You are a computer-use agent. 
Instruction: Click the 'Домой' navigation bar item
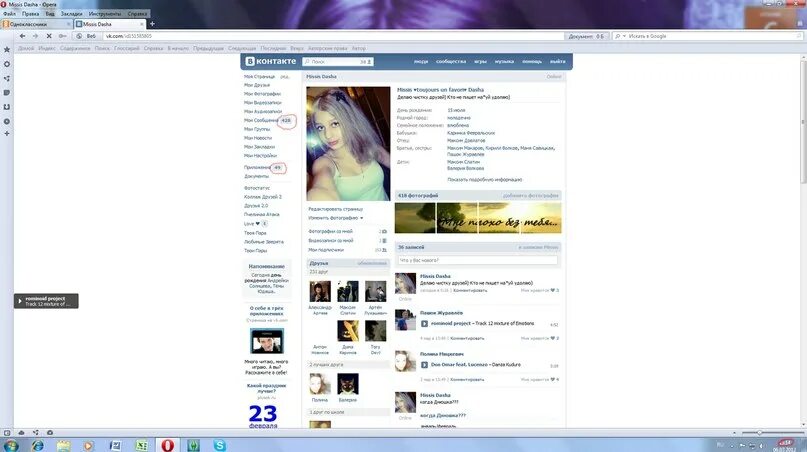tap(26, 48)
